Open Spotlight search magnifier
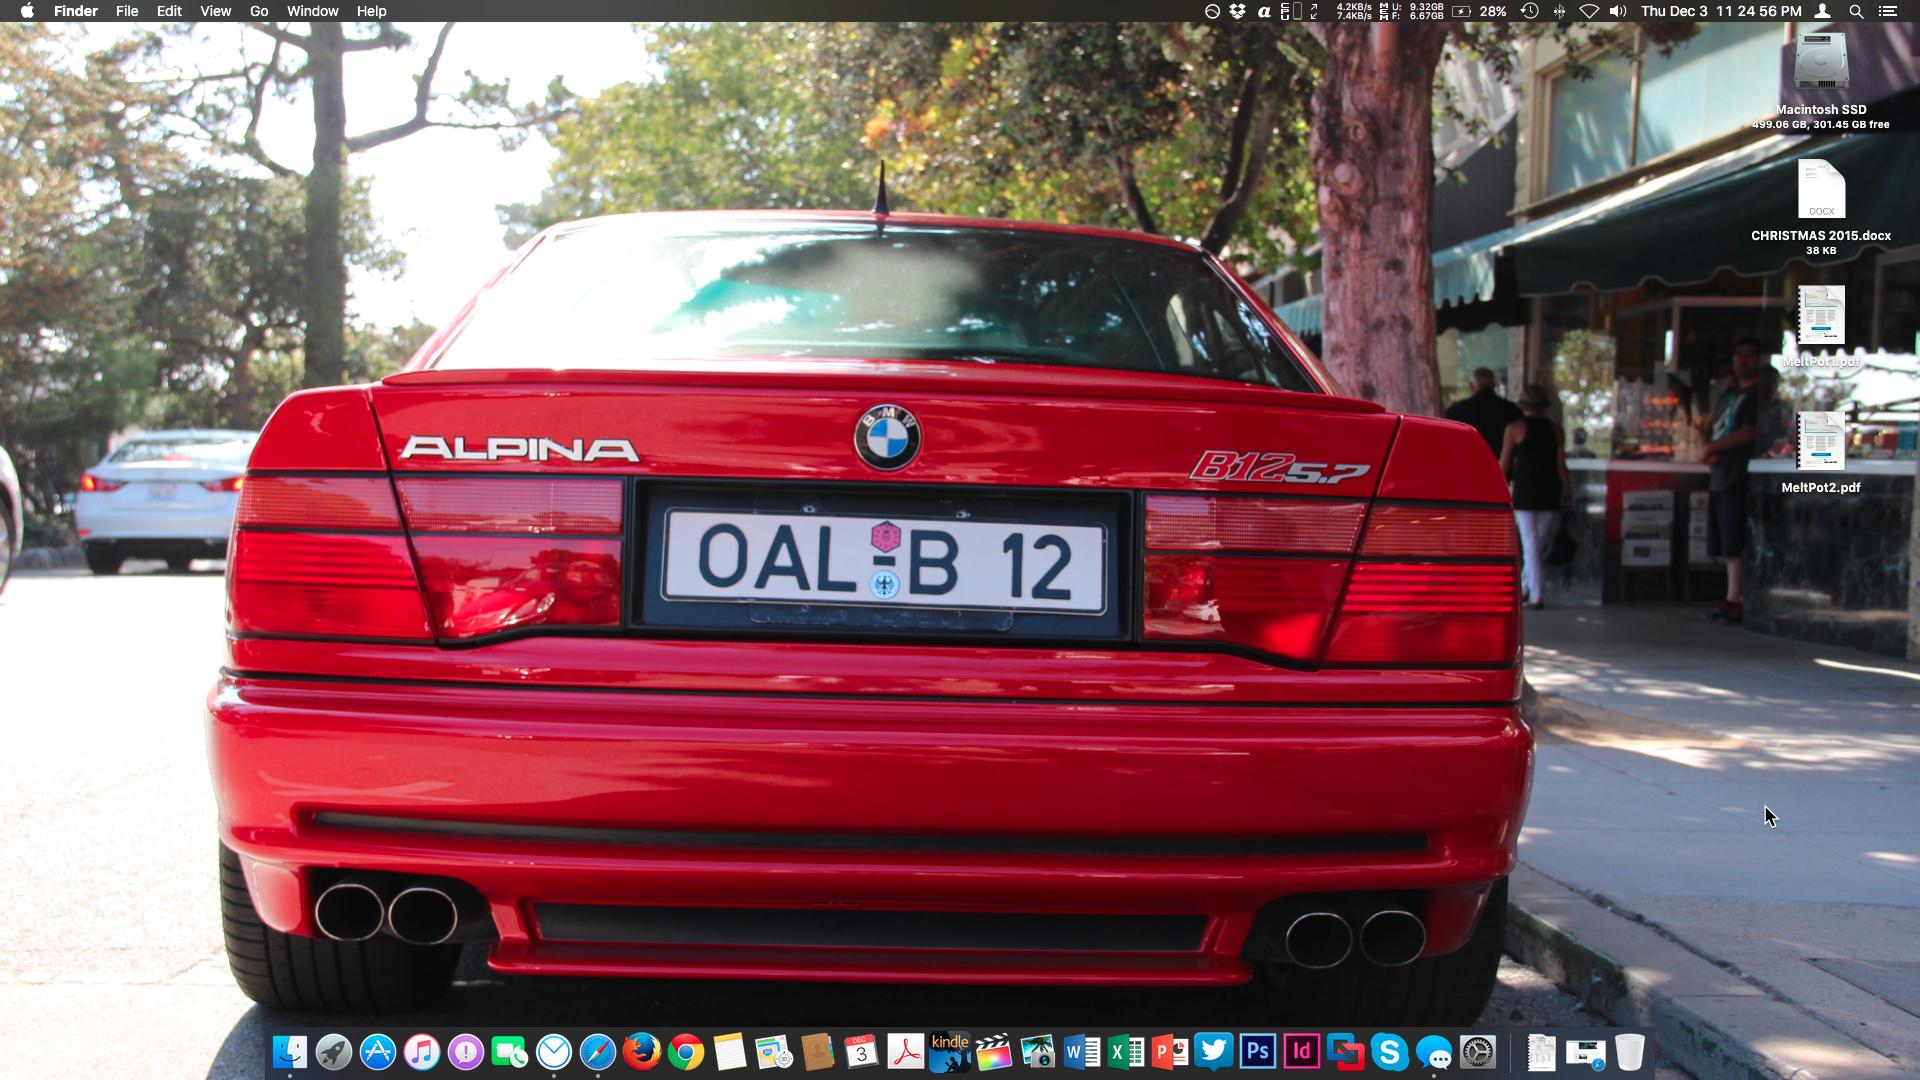Viewport: 1920px width, 1080px height. [x=1856, y=11]
